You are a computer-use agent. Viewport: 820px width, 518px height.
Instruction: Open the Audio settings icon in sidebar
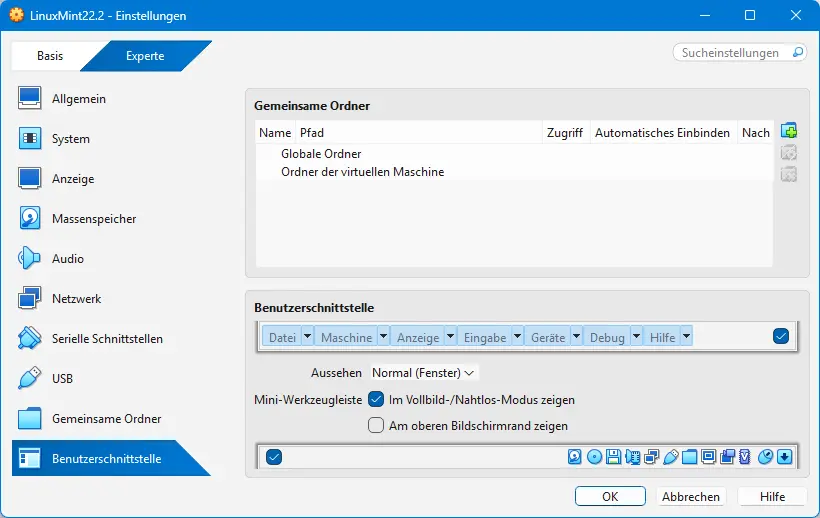[x=30, y=259]
